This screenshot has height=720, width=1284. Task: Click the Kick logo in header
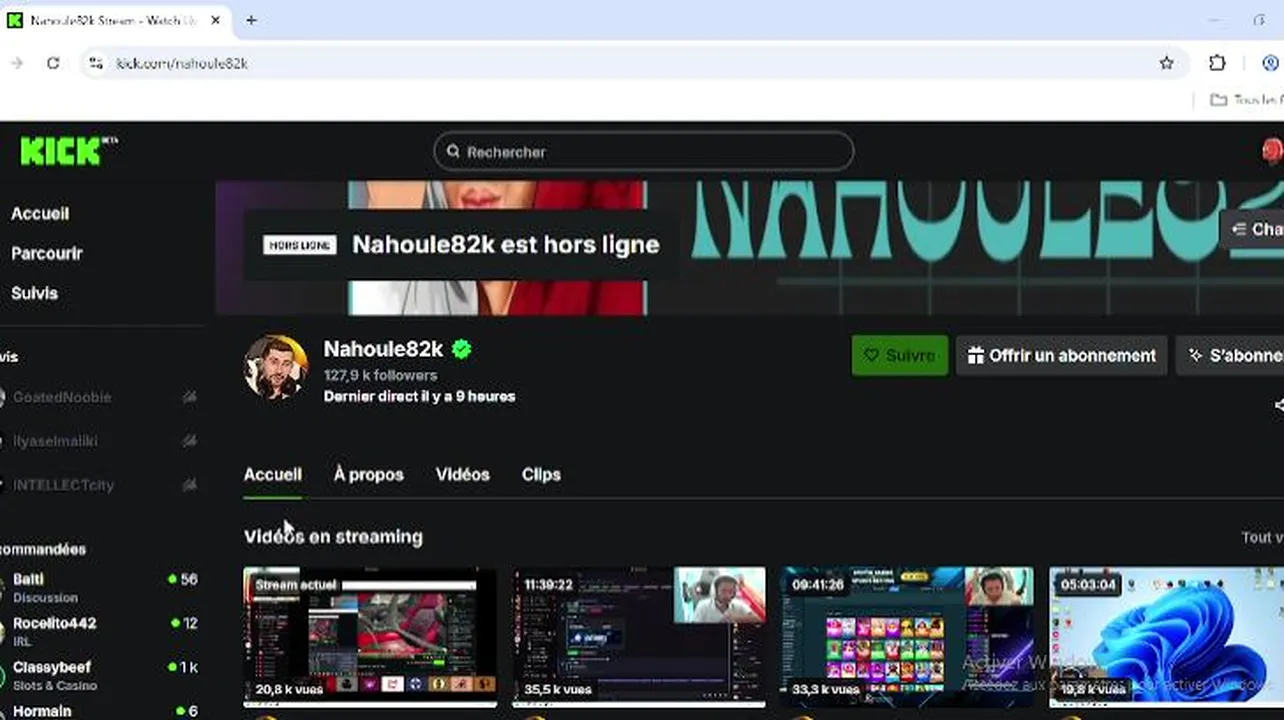click(68, 151)
